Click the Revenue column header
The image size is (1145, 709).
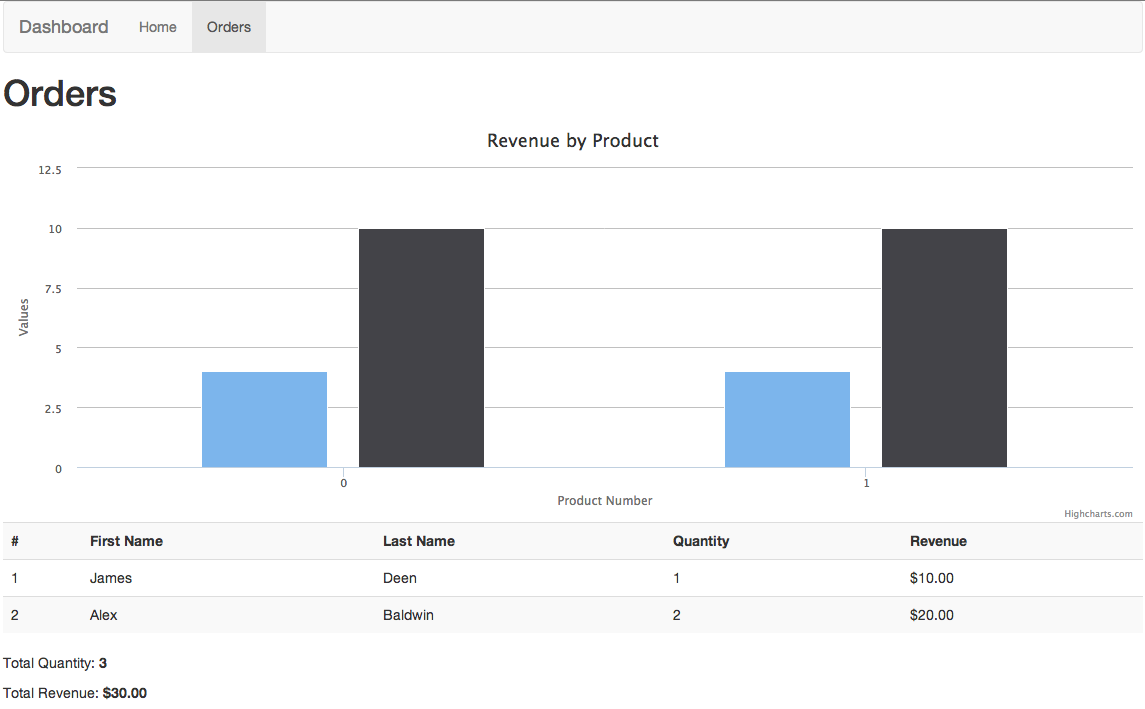coord(938,541)
